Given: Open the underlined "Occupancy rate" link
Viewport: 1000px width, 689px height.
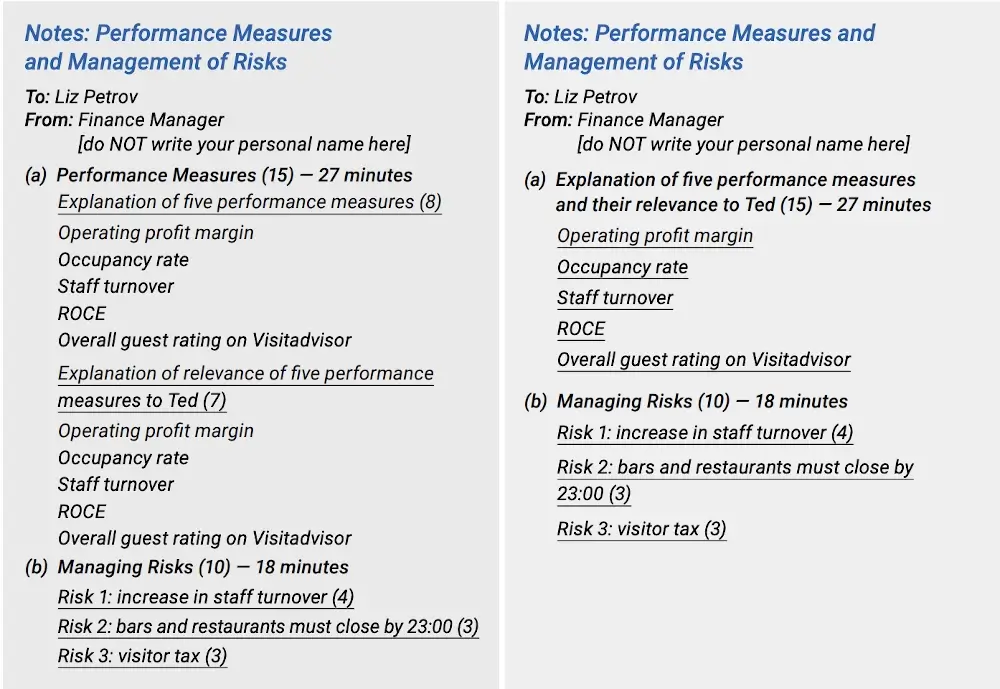Looking at the screenshot, I should [622, 267].
